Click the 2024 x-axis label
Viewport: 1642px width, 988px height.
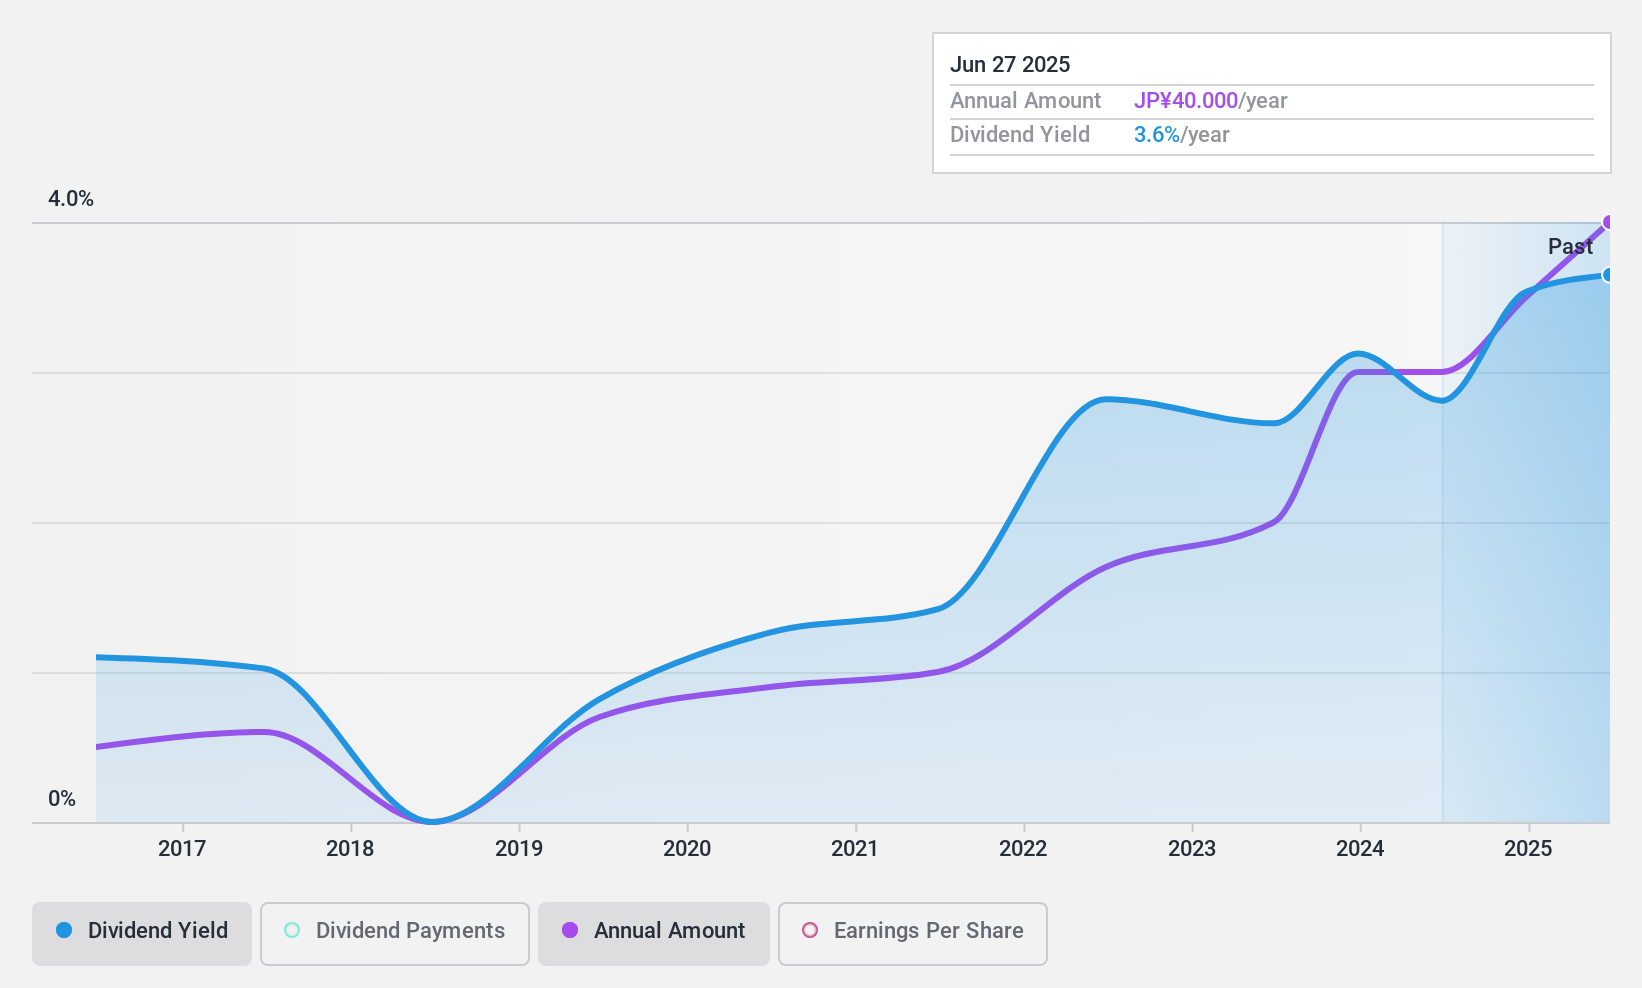point(1360,849)
